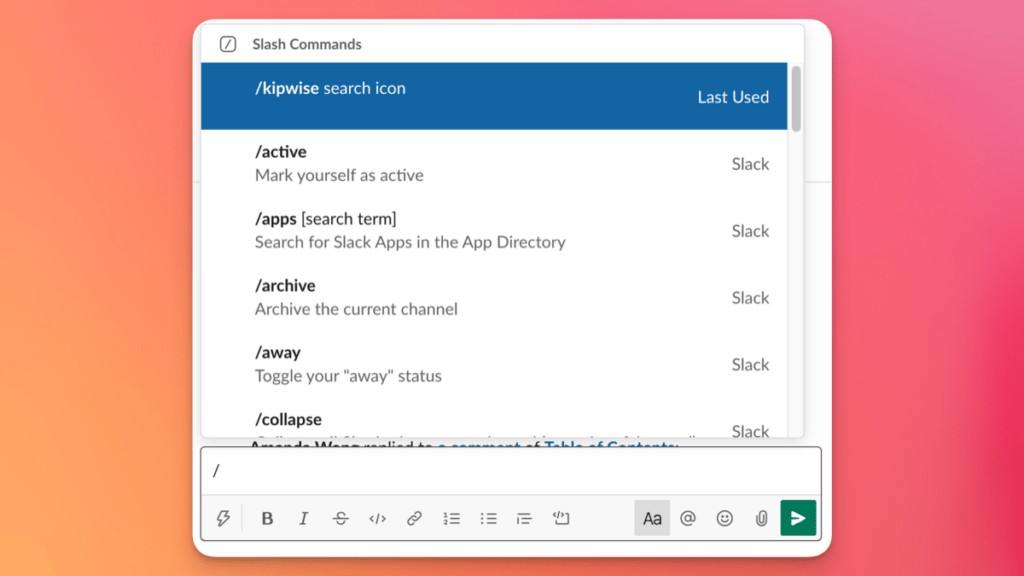Open the emoji picker
Screen dimensions: 1024x576
point(724,518)
